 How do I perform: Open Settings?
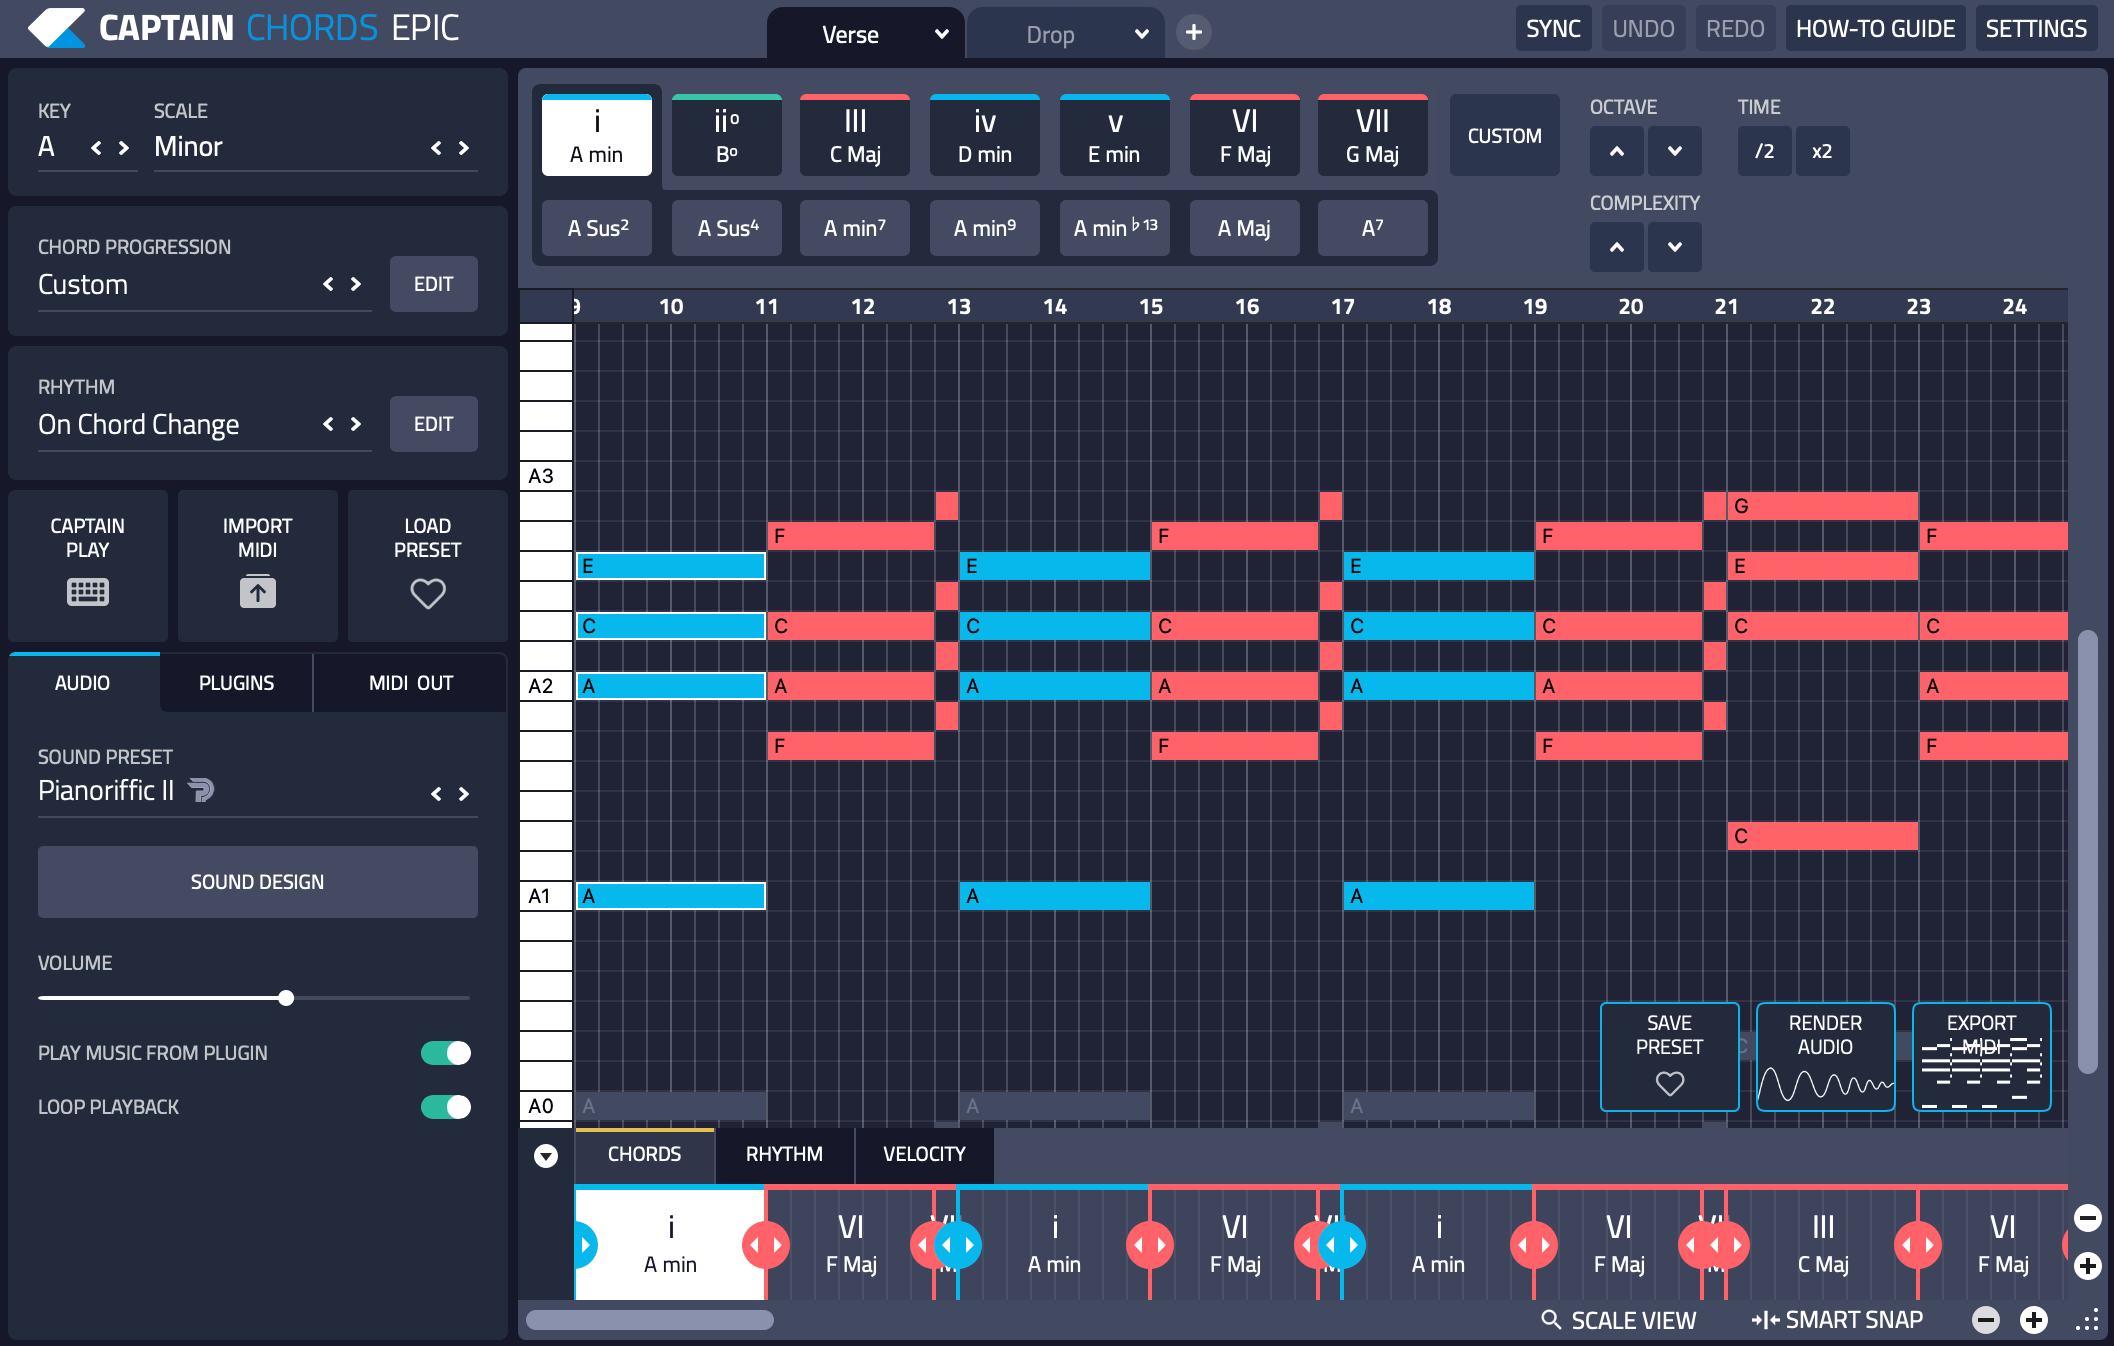pyautogui.click(x=2036, y=28)
